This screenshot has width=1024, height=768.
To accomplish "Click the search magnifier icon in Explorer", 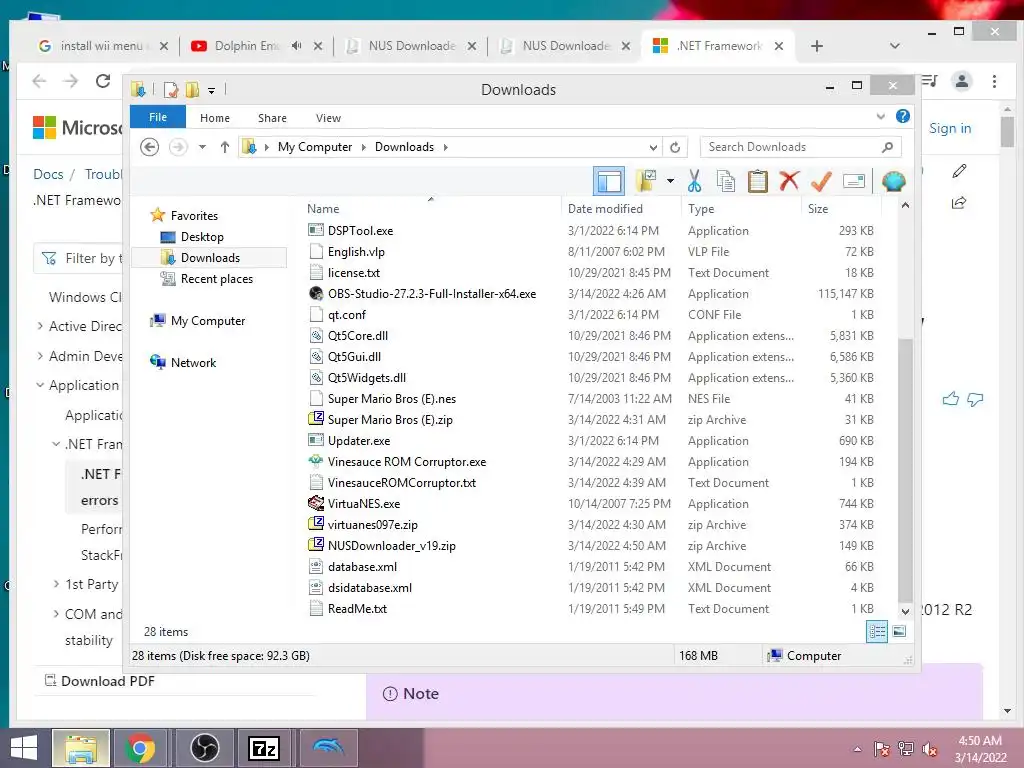I will click(888, 147).
